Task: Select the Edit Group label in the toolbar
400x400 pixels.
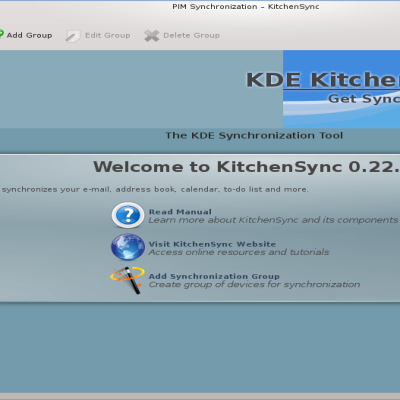Action: click(108, 35)
